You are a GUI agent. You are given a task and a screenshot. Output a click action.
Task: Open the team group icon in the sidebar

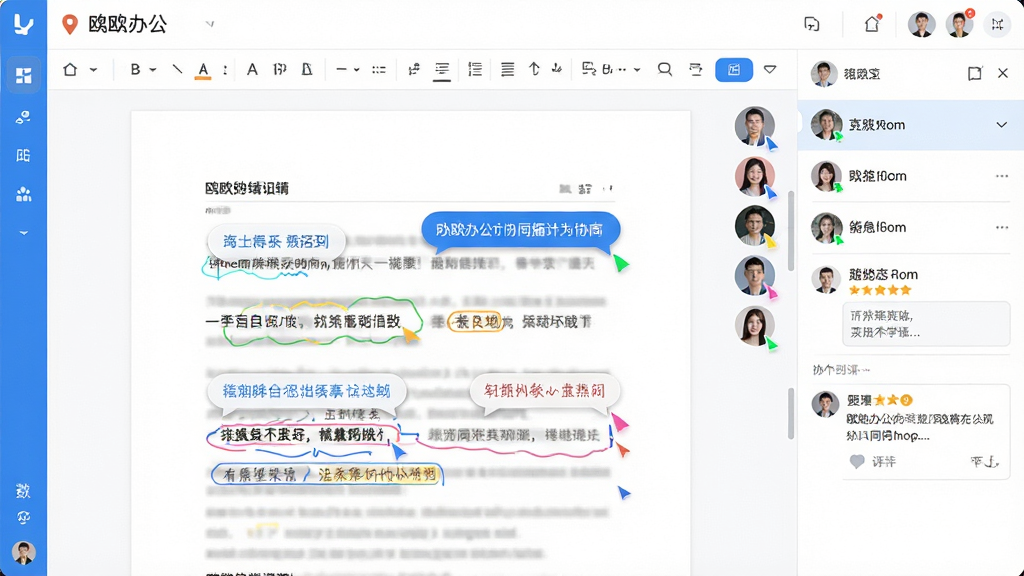click(24, 194)
